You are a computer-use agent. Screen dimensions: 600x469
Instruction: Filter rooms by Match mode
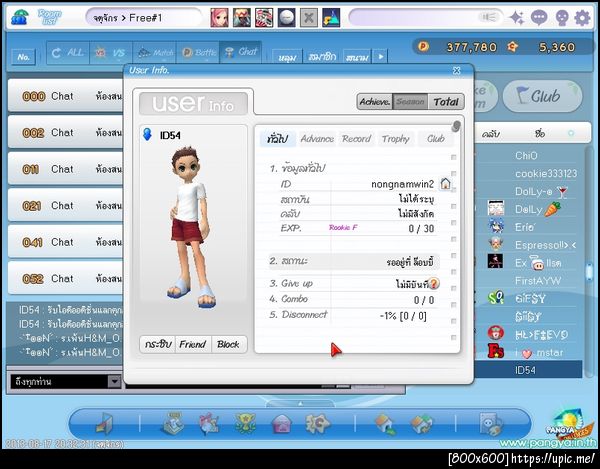[x=155, y=52]
